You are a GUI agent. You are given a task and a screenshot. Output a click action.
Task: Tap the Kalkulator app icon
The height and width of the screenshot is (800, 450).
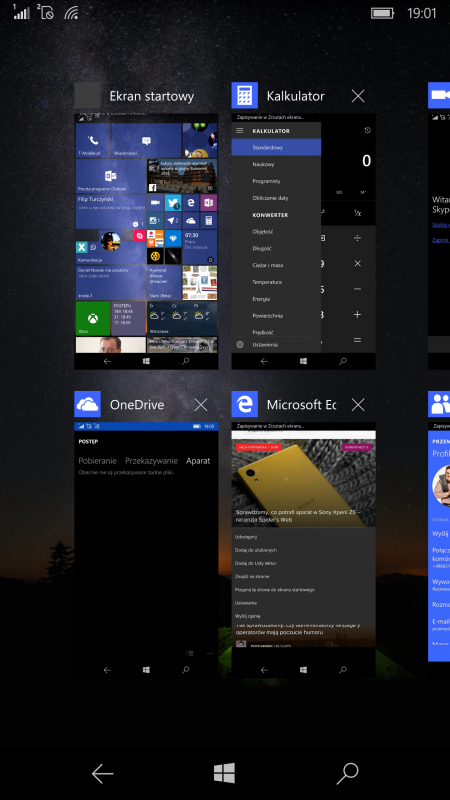[x=244, y=96]
